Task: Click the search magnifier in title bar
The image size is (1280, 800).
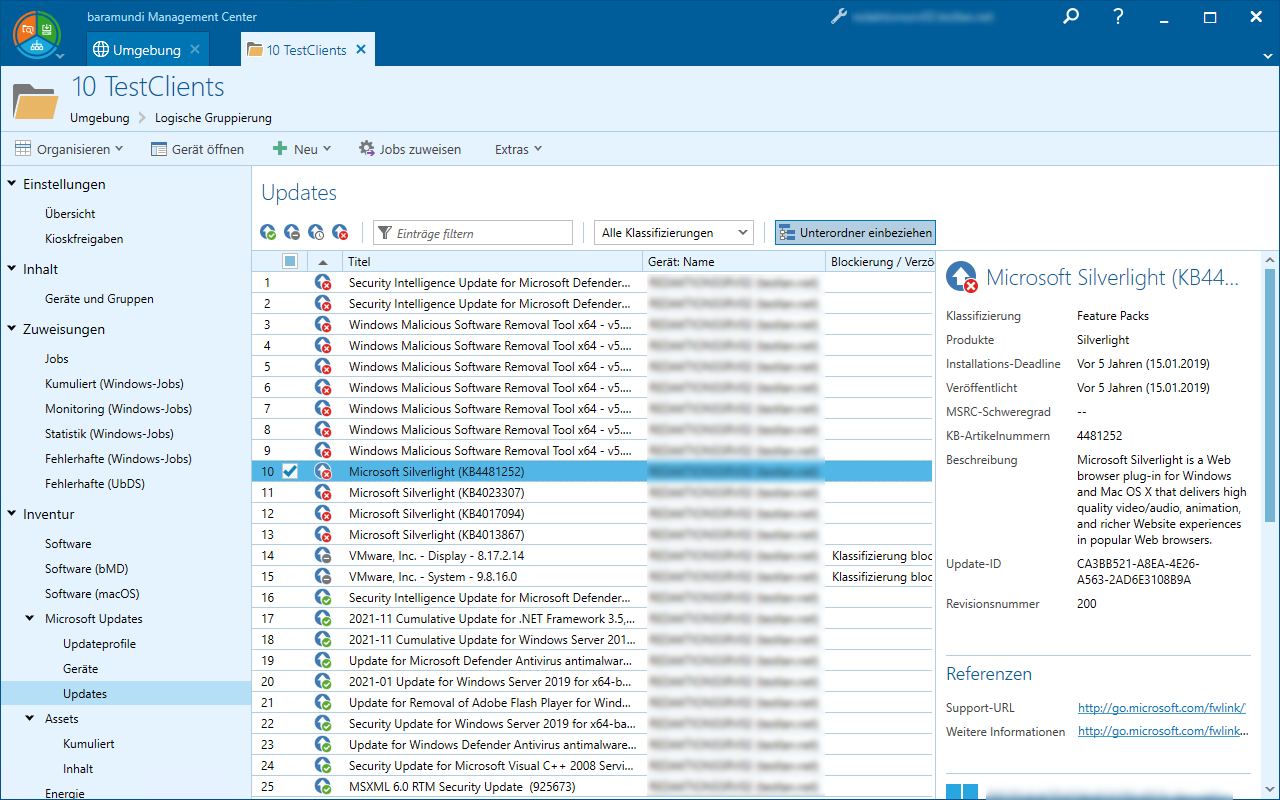Action: click(x=1071, y=17)
